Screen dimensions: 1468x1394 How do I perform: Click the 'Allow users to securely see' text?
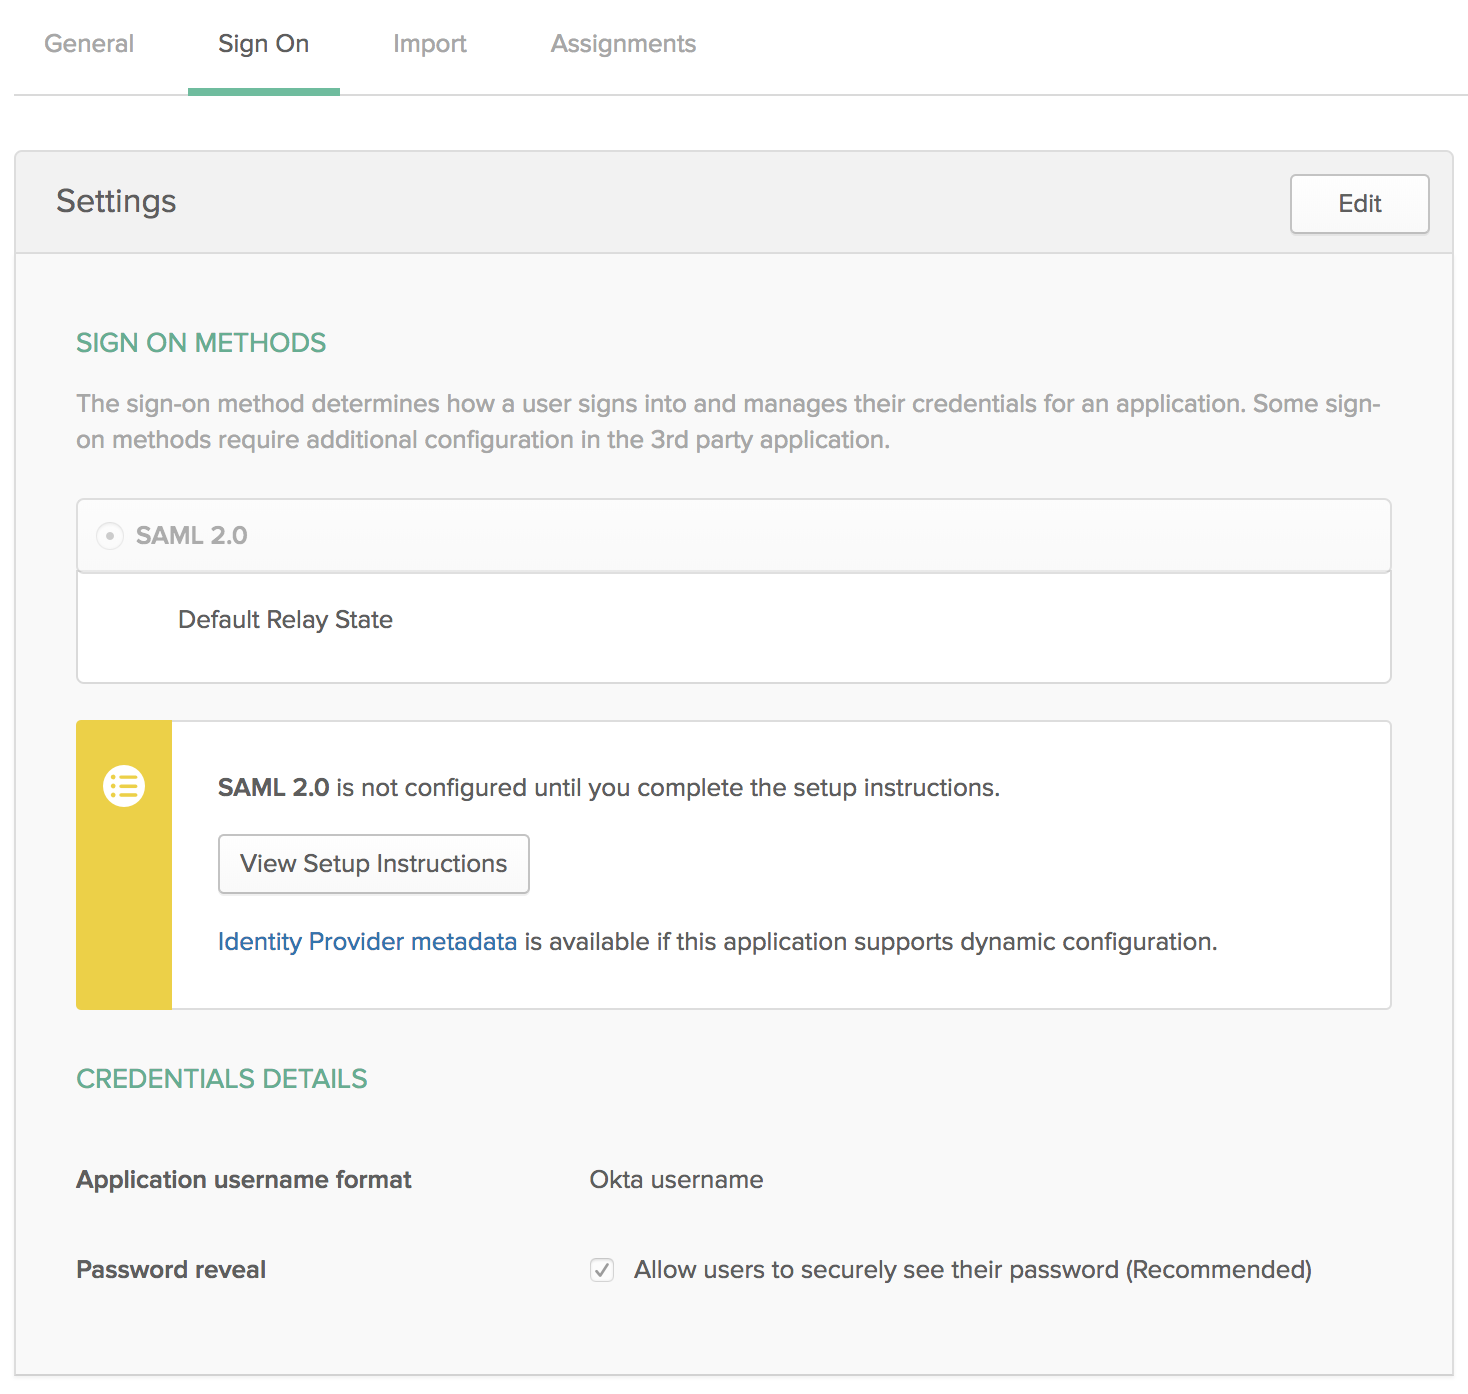click(972, 1270)
